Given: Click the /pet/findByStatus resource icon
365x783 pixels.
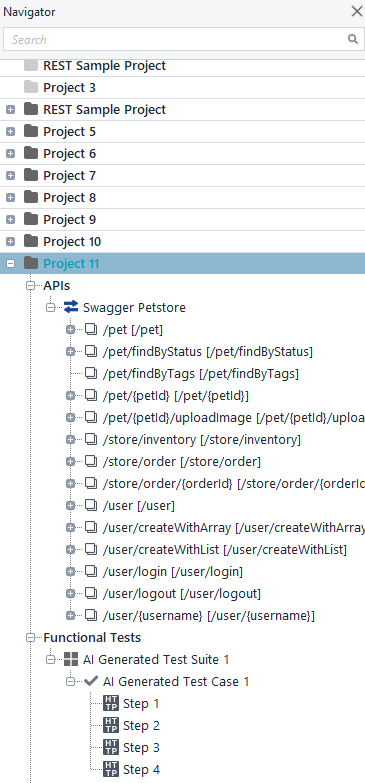Looking at the screenshot, I should point(90,352).
